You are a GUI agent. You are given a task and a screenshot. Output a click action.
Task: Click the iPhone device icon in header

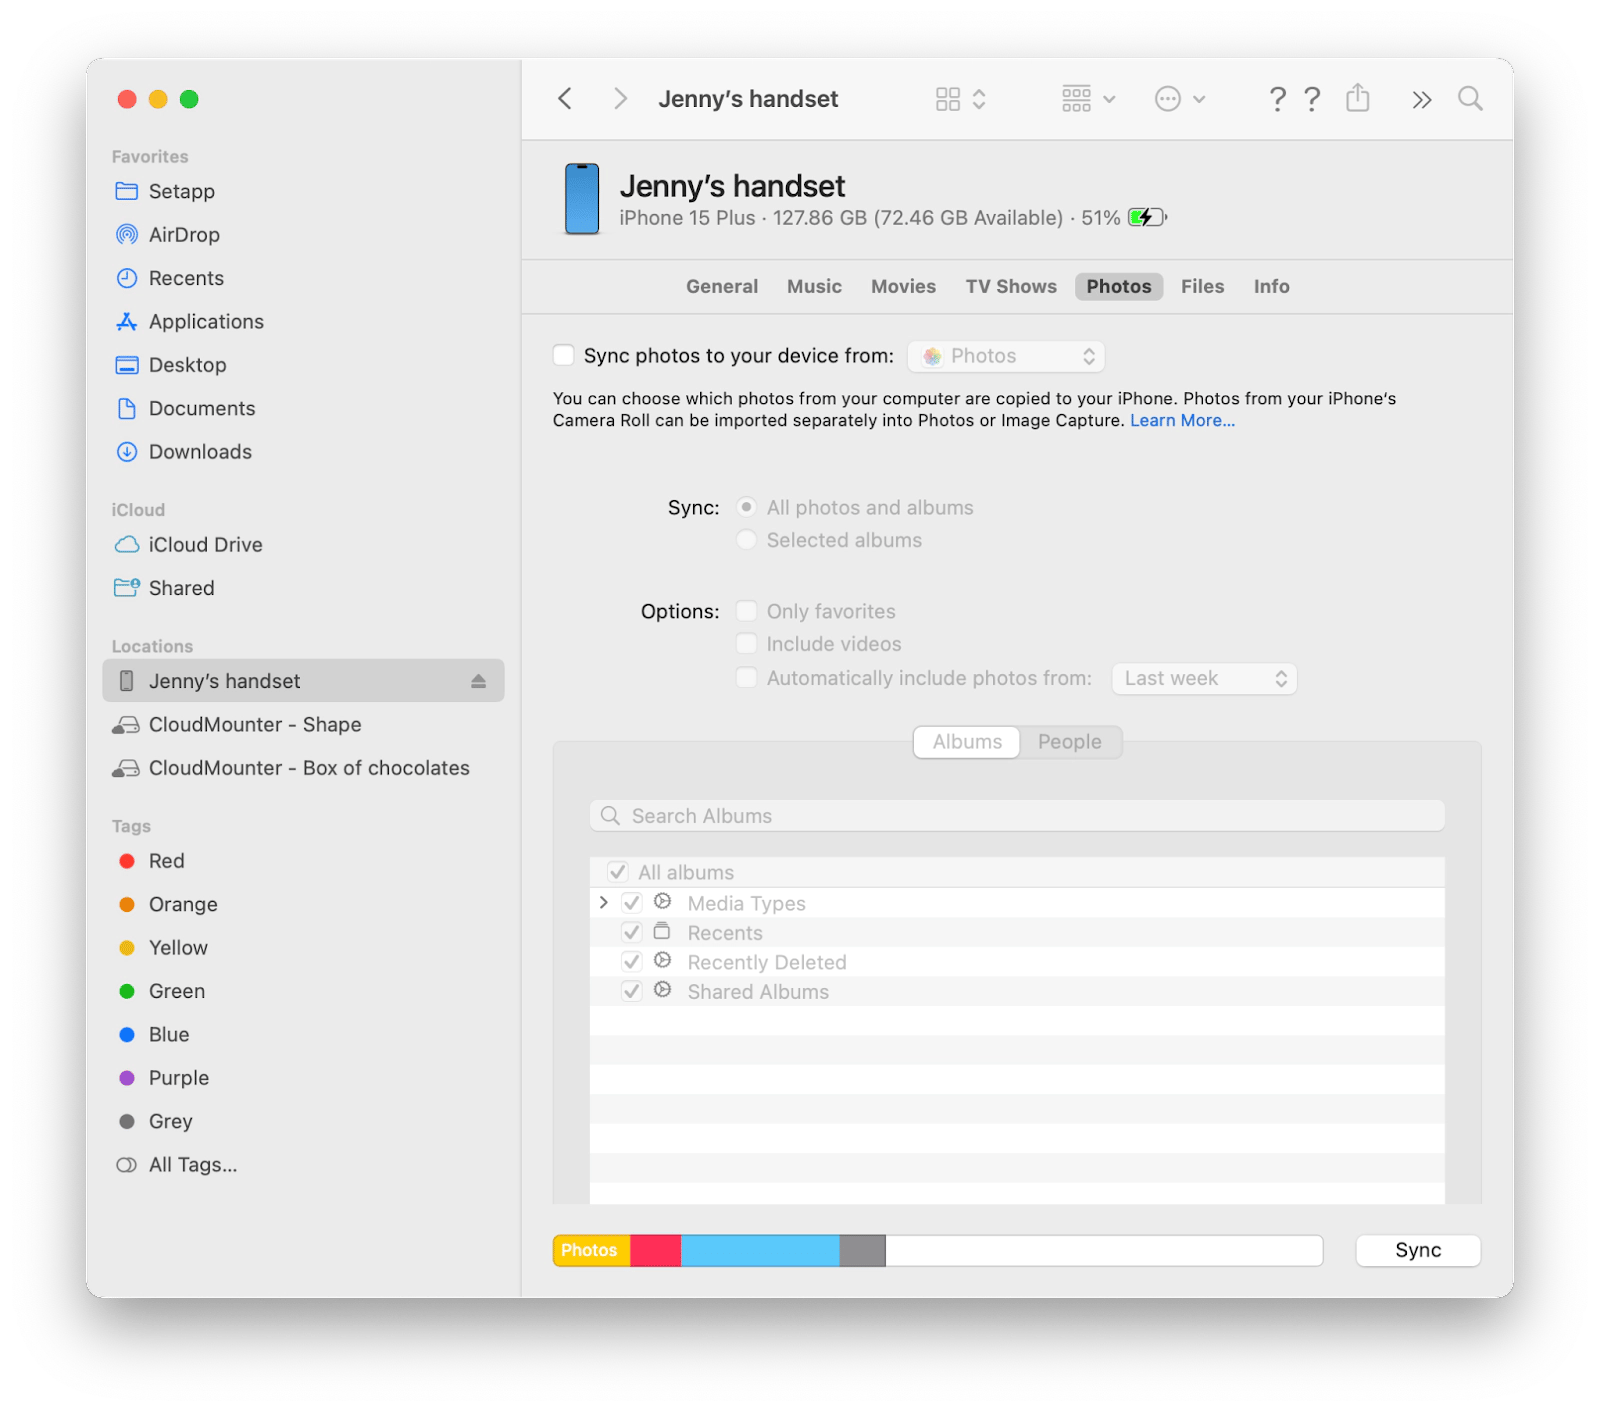pos(582,199)
